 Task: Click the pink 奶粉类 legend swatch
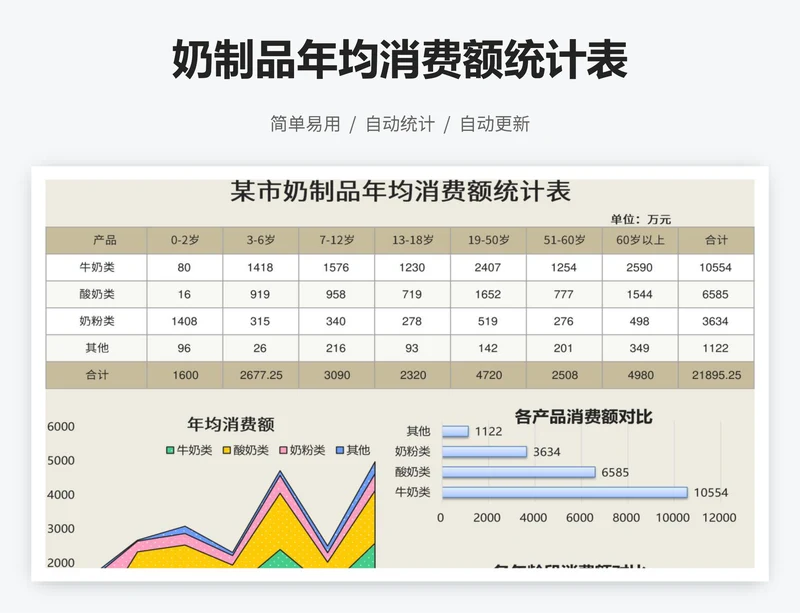[x=284, y=450]
